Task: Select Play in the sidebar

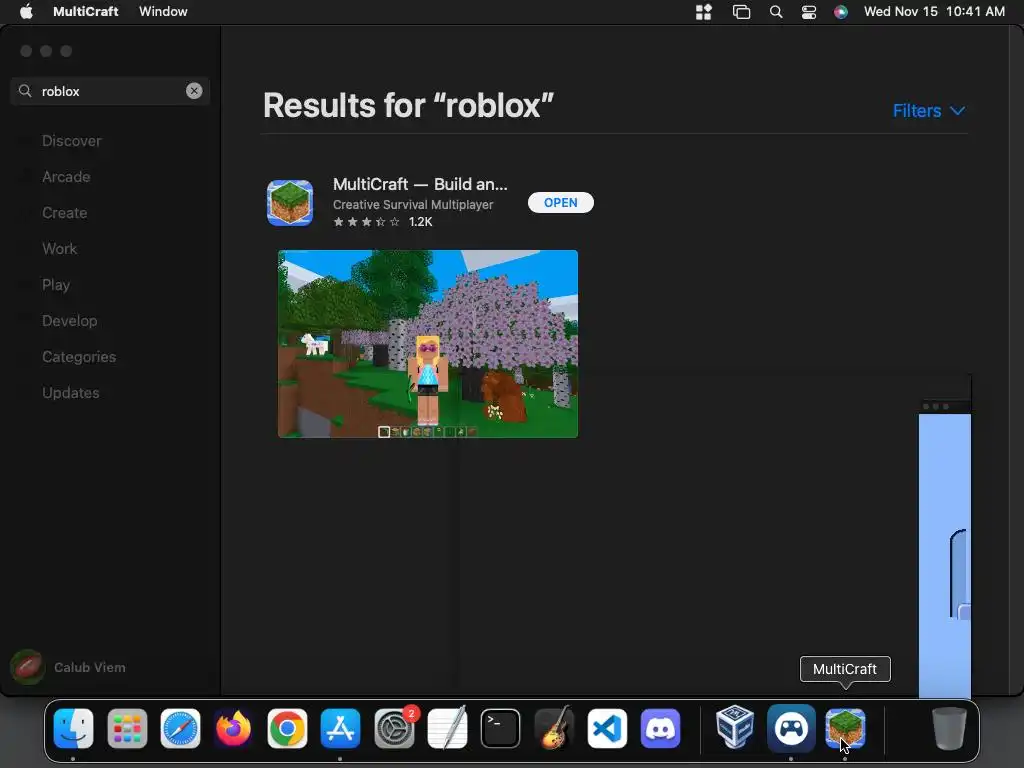Action: click(56, 285)
